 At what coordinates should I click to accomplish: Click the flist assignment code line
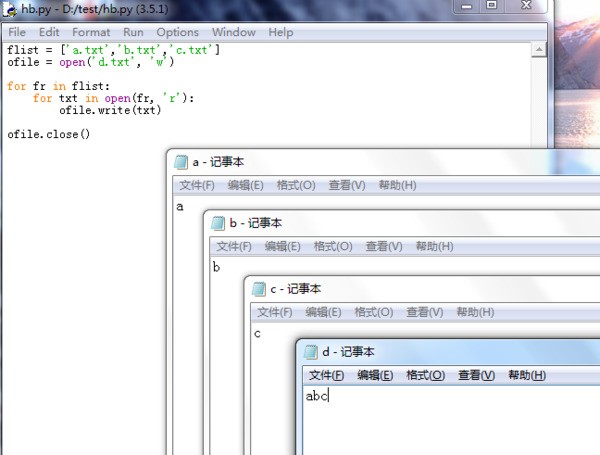point(114,50)
